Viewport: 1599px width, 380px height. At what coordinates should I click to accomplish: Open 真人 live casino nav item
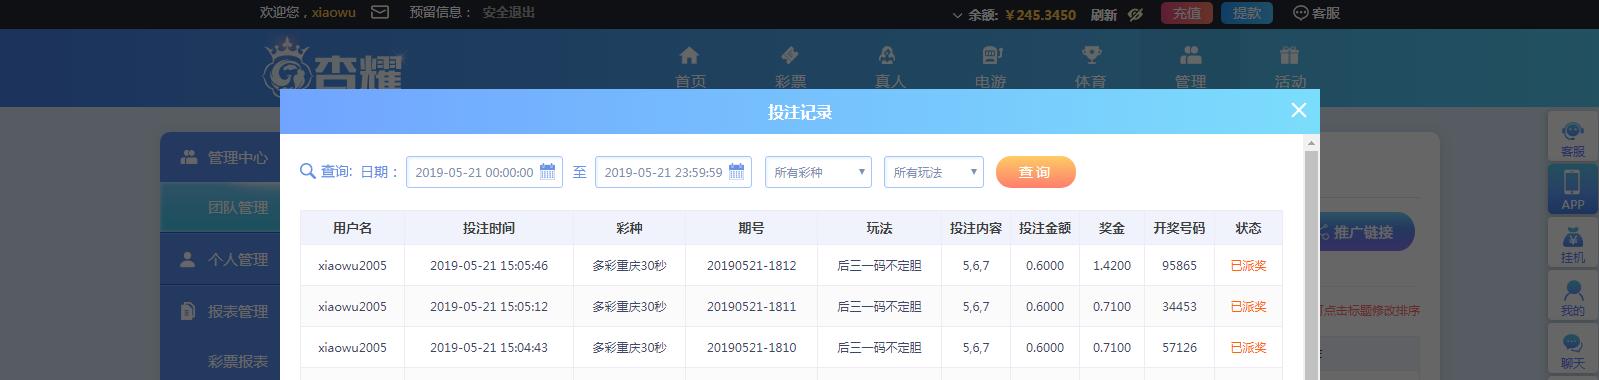890,67
